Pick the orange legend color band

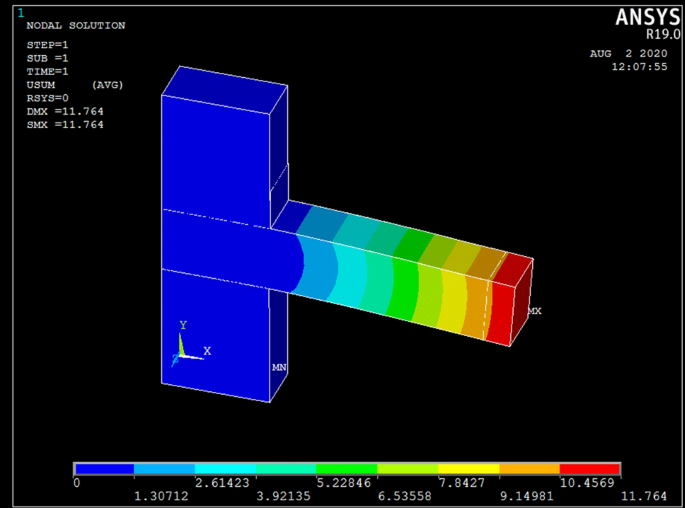coord(529,469)
